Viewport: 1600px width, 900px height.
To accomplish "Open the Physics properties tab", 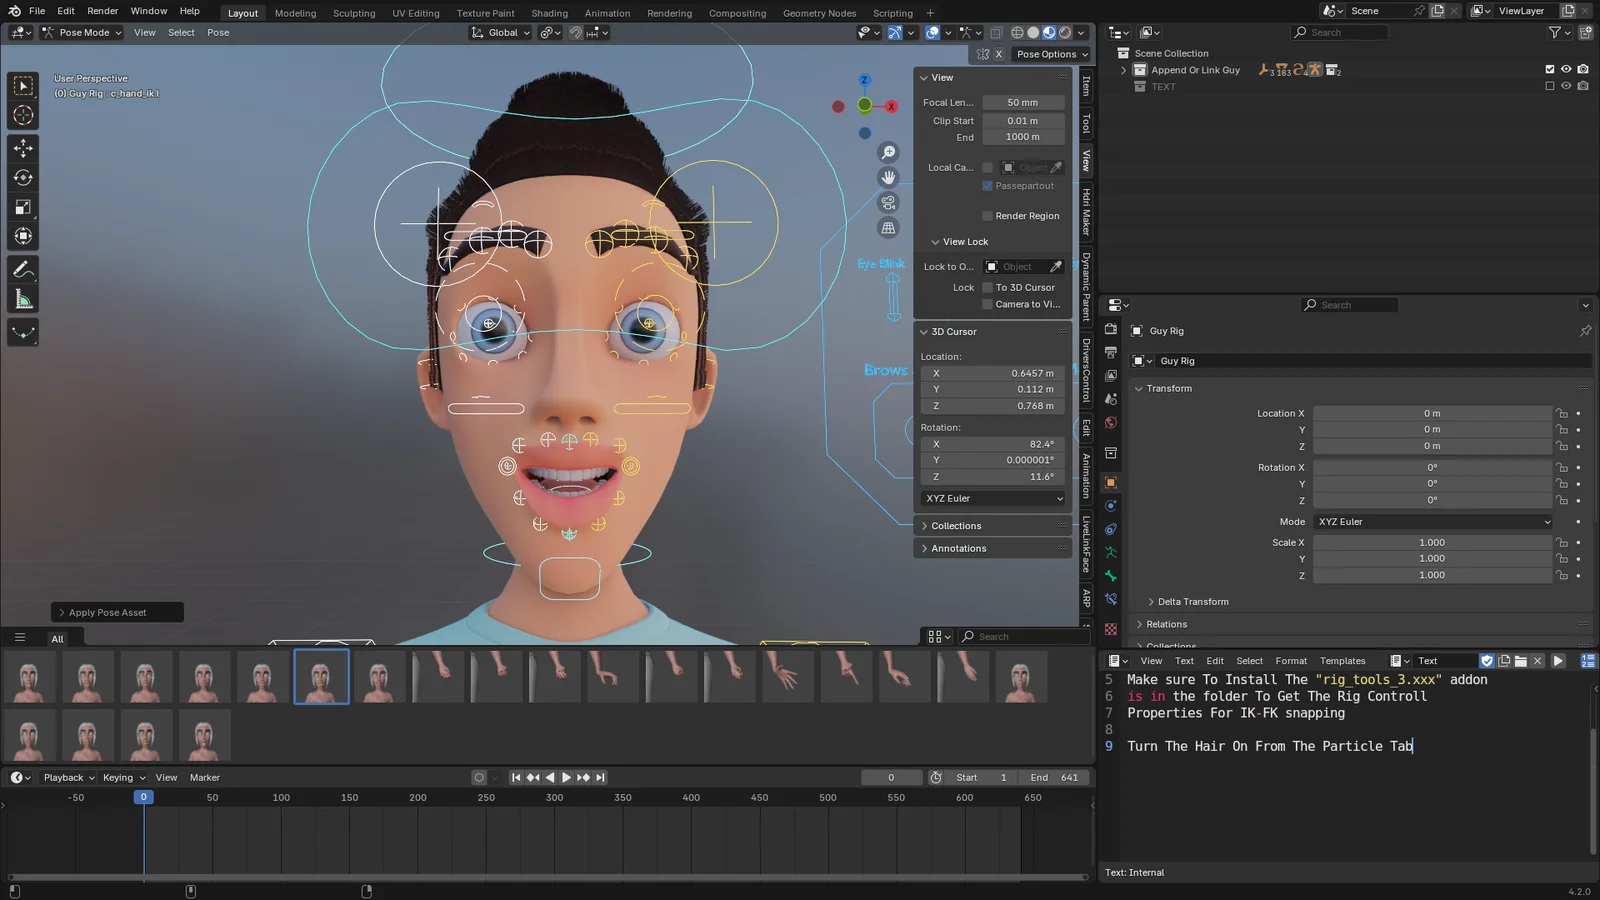I will click(x=1110, y=508).
